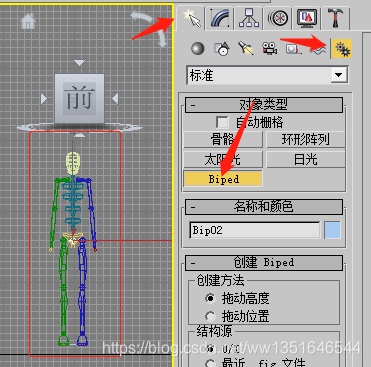Screen dimensions: 371x367
Task: Select the Space Warps category icon
Action: click(317, 49)
